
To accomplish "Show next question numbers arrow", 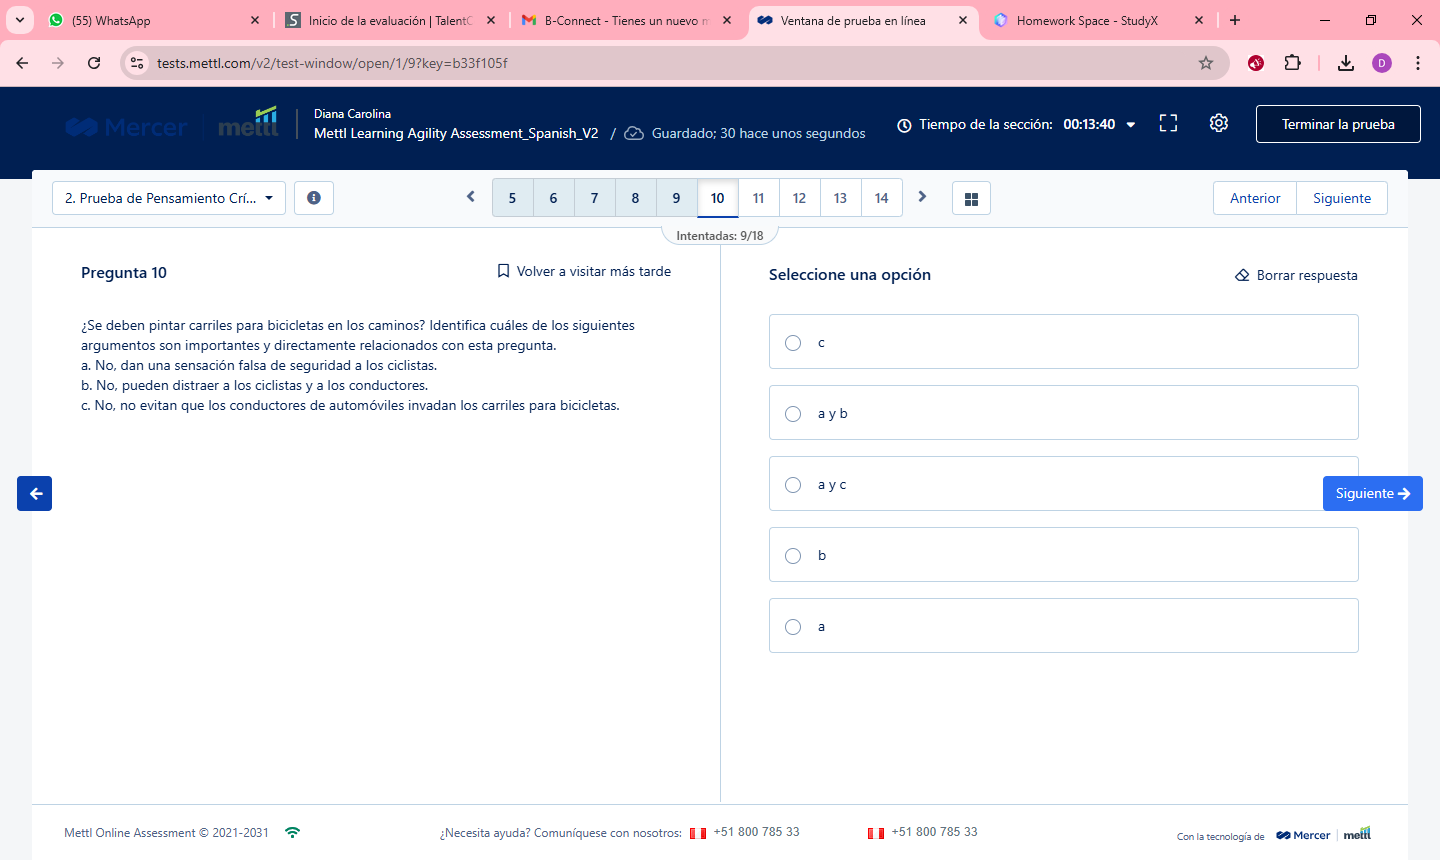I will pos(922,197).
